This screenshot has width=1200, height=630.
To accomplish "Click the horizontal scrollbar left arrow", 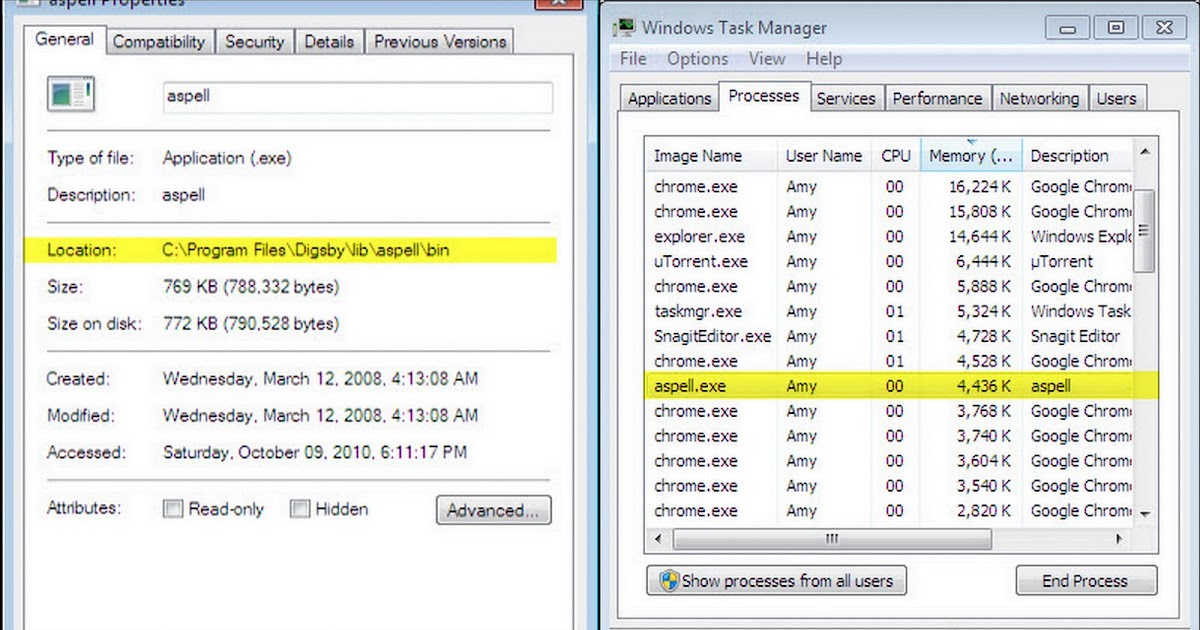I will pyautogui.click(x=658, y=539).
